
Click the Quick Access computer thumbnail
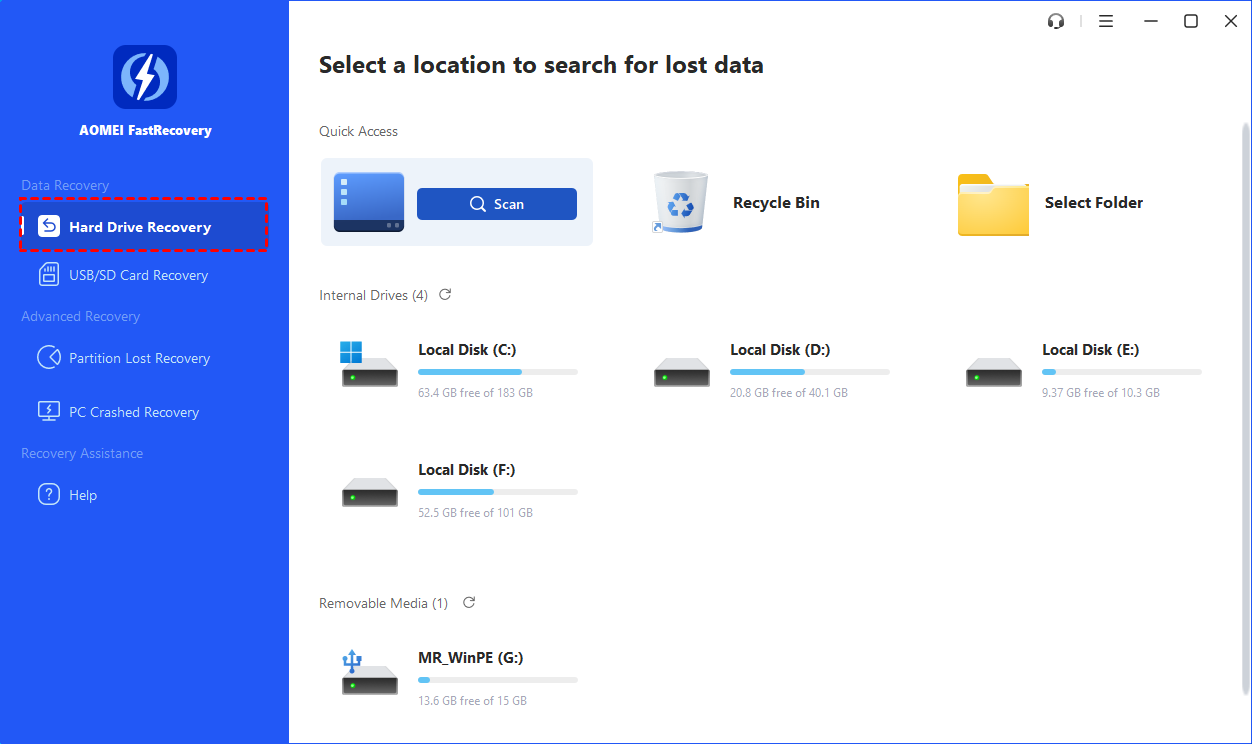[x=368, y=203]
